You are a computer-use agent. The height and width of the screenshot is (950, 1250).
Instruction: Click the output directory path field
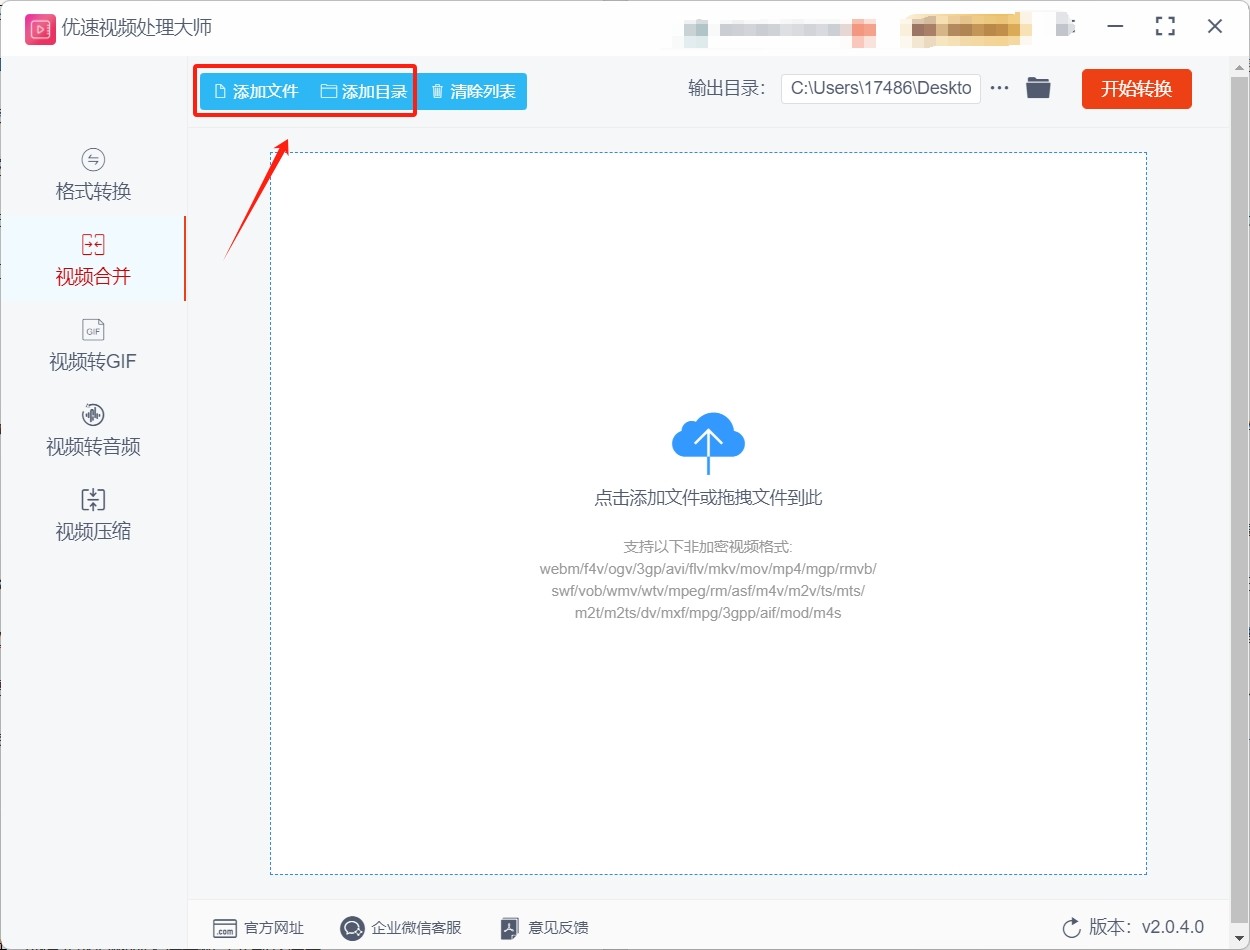tap(880, 88)
